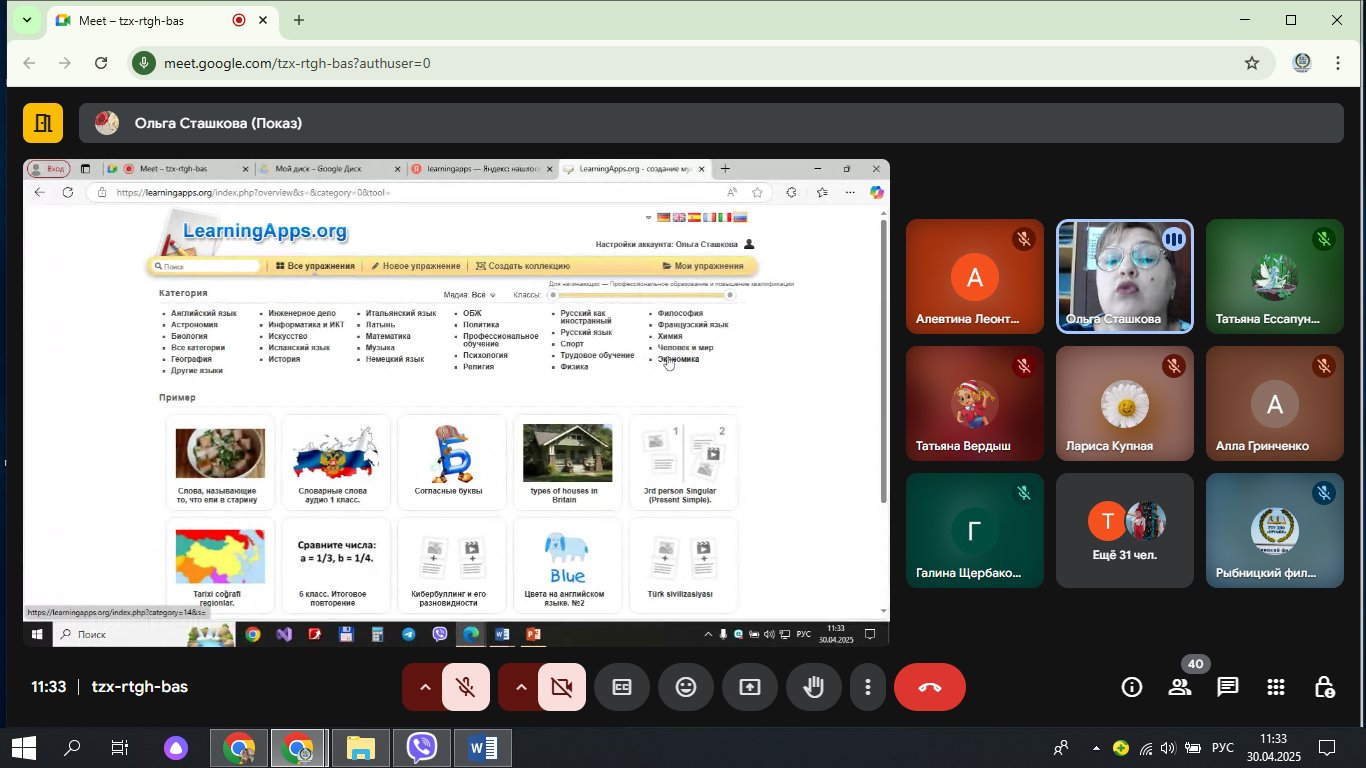Open Chrome tab search dropdown arrow
1366x768 pixels.
(27, 20)
